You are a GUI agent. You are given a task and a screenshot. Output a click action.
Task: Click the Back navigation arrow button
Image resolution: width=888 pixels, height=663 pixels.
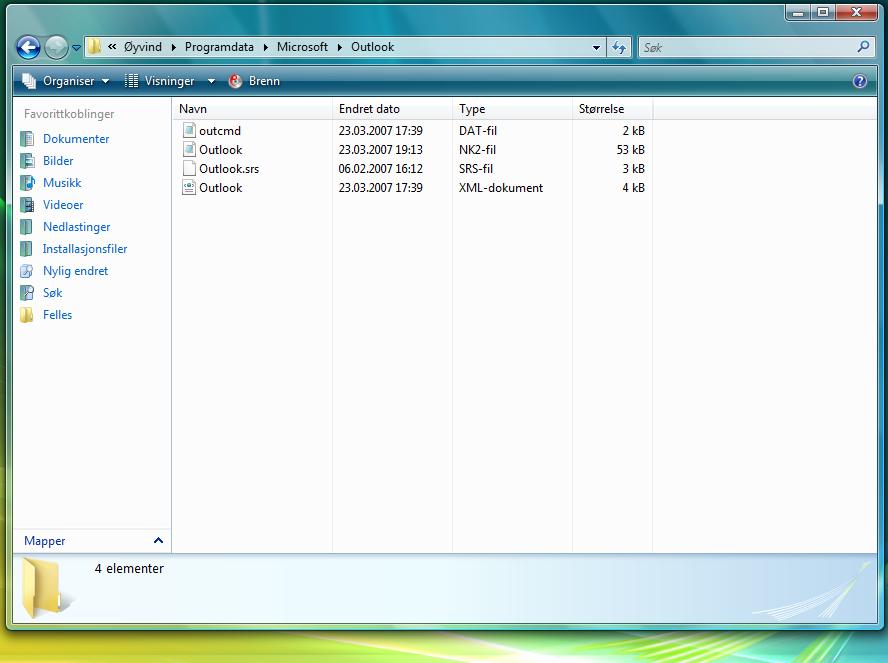28,48
